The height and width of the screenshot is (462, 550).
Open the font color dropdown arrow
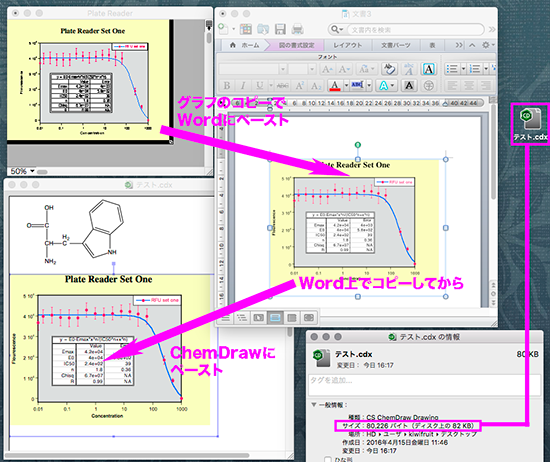point(346,85)
